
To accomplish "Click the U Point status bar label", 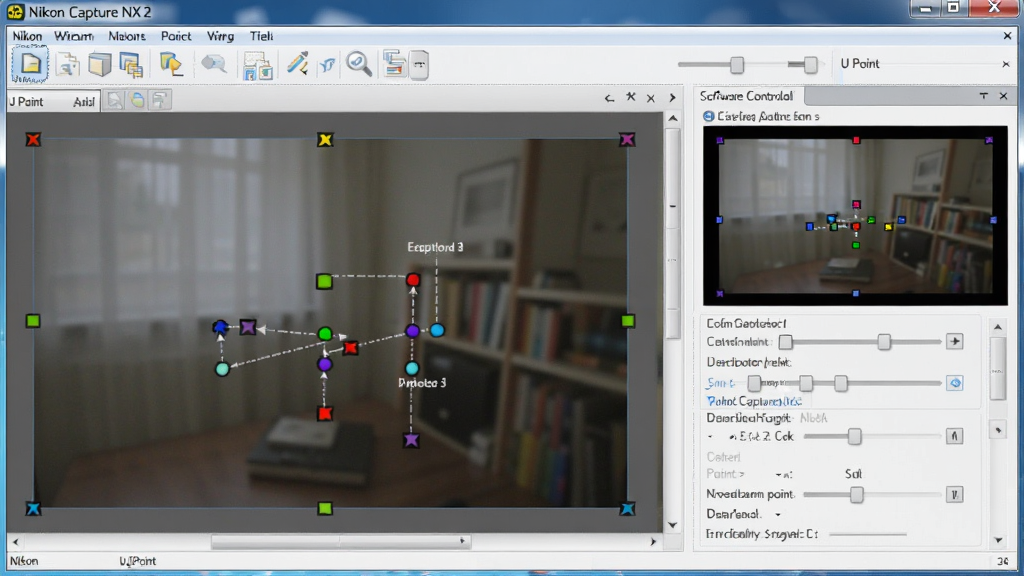I will click(x=138, y=561).
